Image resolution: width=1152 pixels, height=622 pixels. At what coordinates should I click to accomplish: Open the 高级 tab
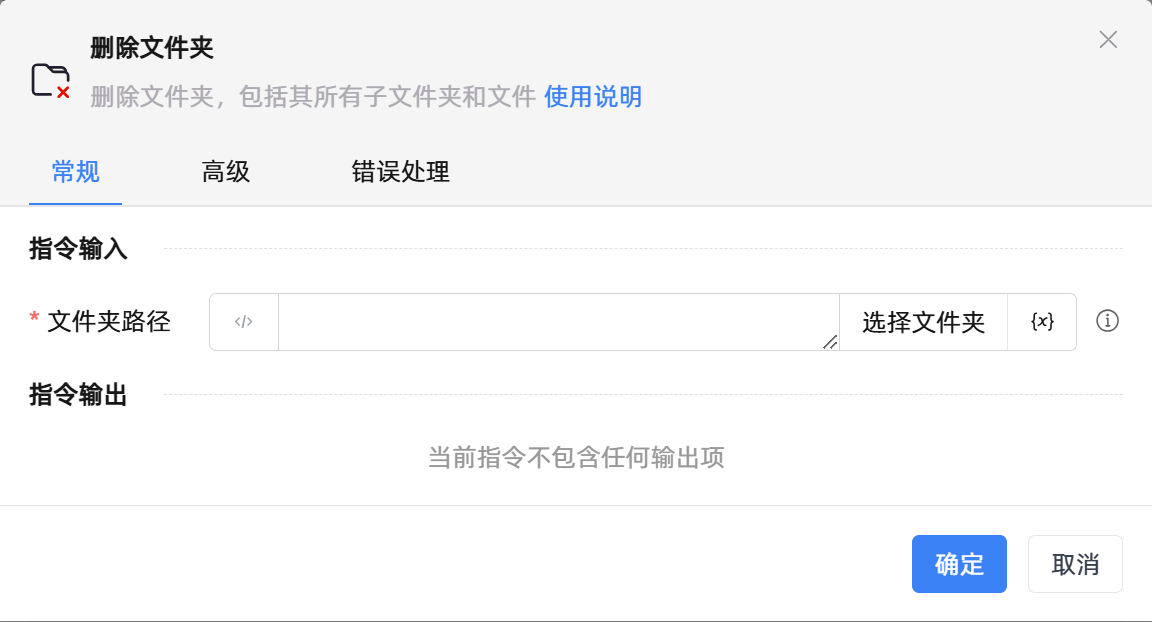coord(226,172)
